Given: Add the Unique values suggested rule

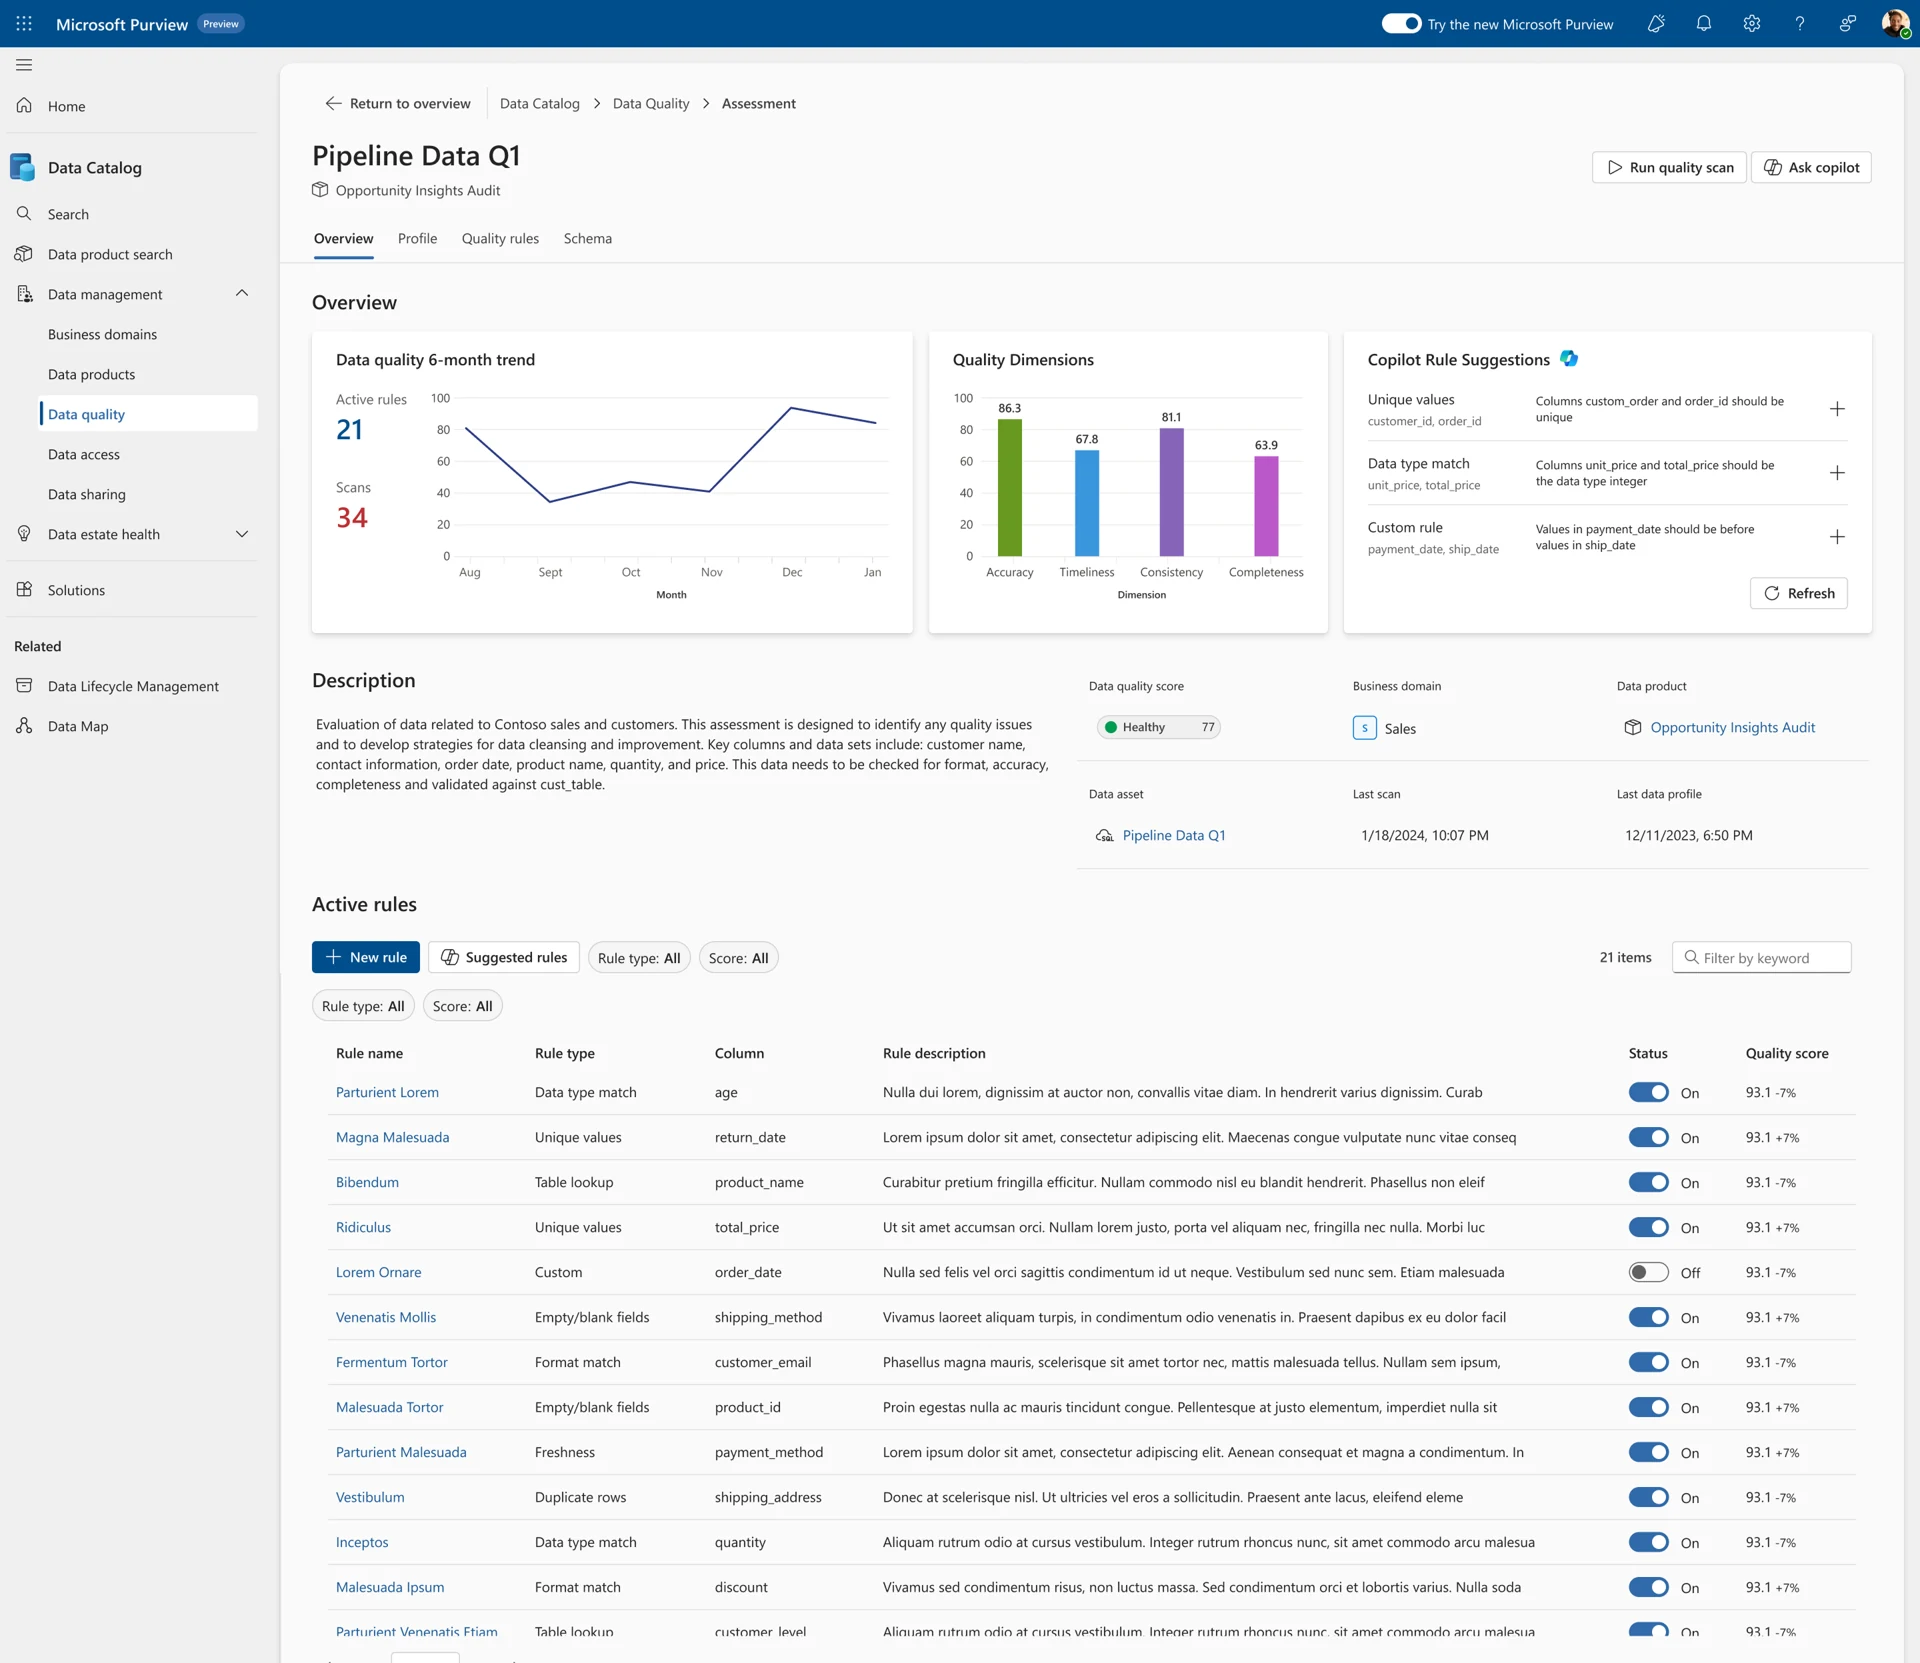Looking at the screenshot, I should tap(1837, 409).
